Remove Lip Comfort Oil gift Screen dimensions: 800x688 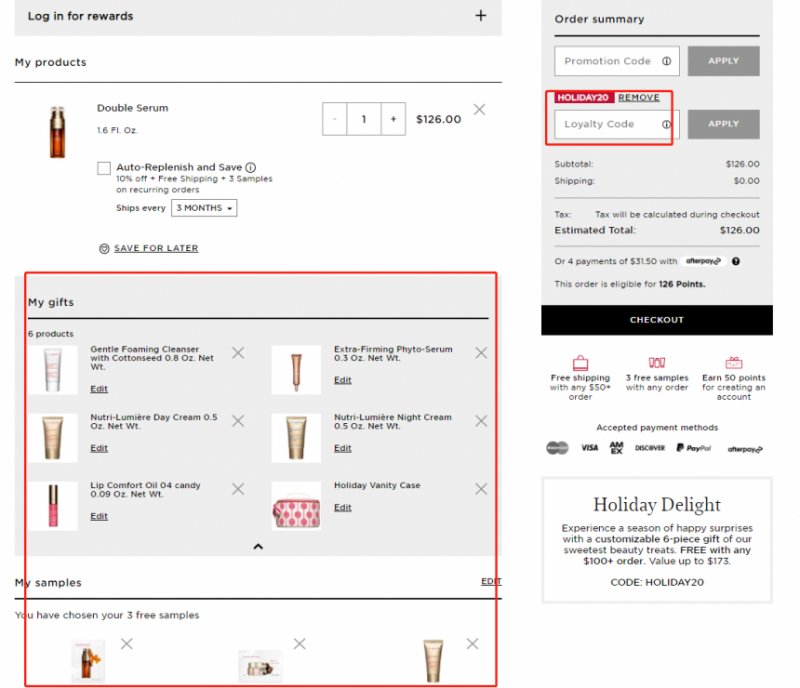(x=238, y=489)
